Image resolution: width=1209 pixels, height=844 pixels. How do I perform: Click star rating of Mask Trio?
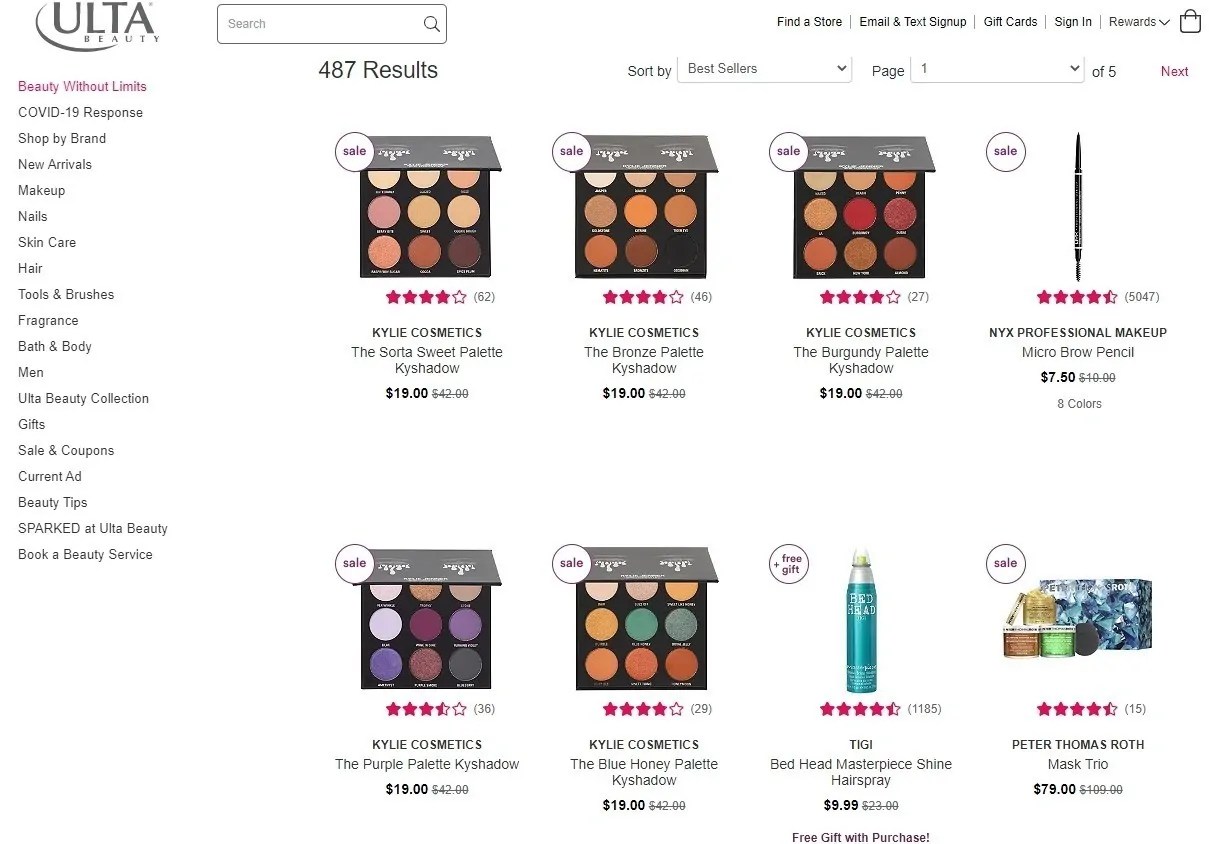[x=1077, y=709]
